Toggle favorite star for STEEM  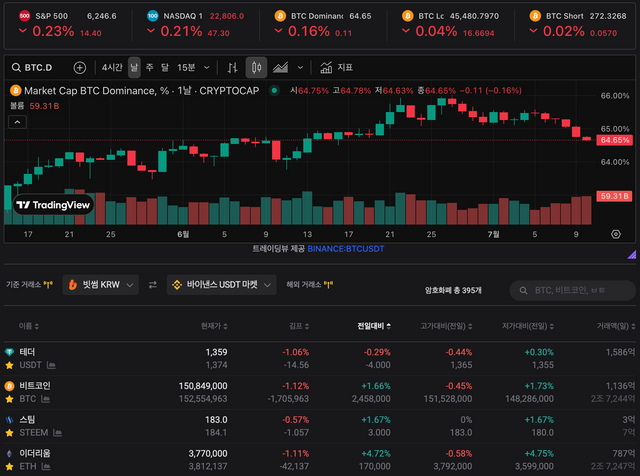click(x=9, y=433)
